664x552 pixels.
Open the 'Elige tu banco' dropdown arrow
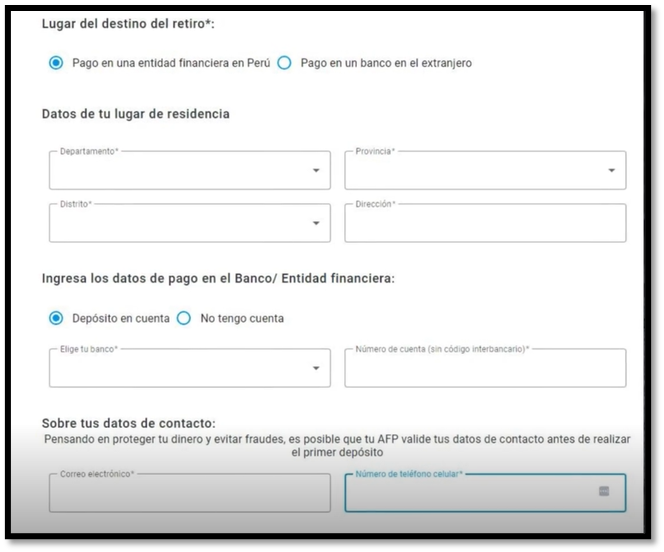(316, 368)
